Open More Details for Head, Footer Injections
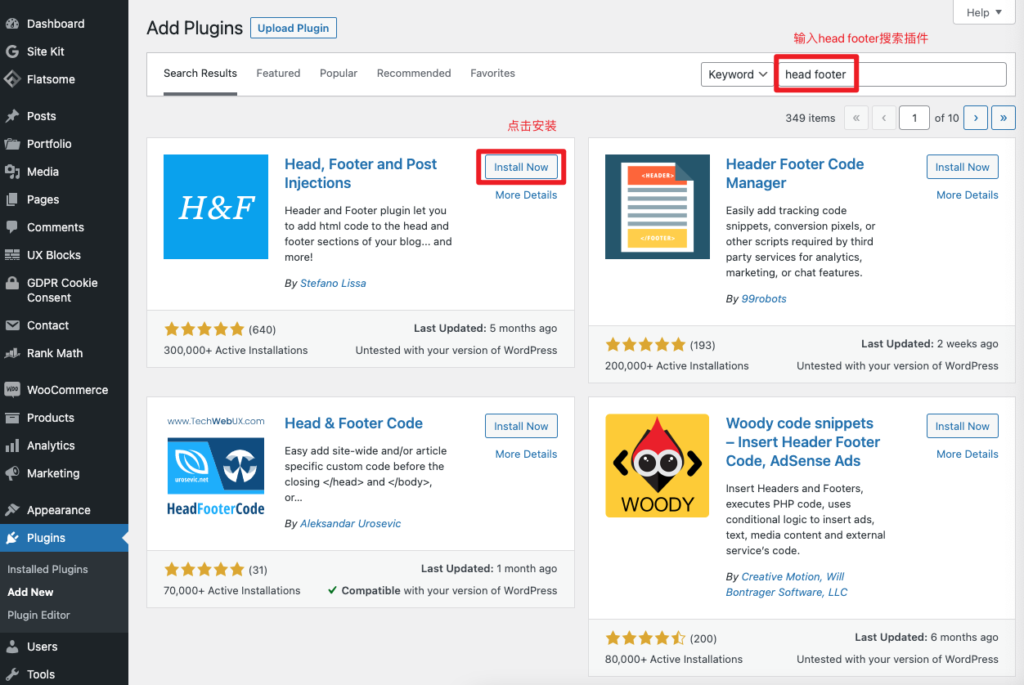This screenshot has width=1024, height=685. click(x=526, y=195)
